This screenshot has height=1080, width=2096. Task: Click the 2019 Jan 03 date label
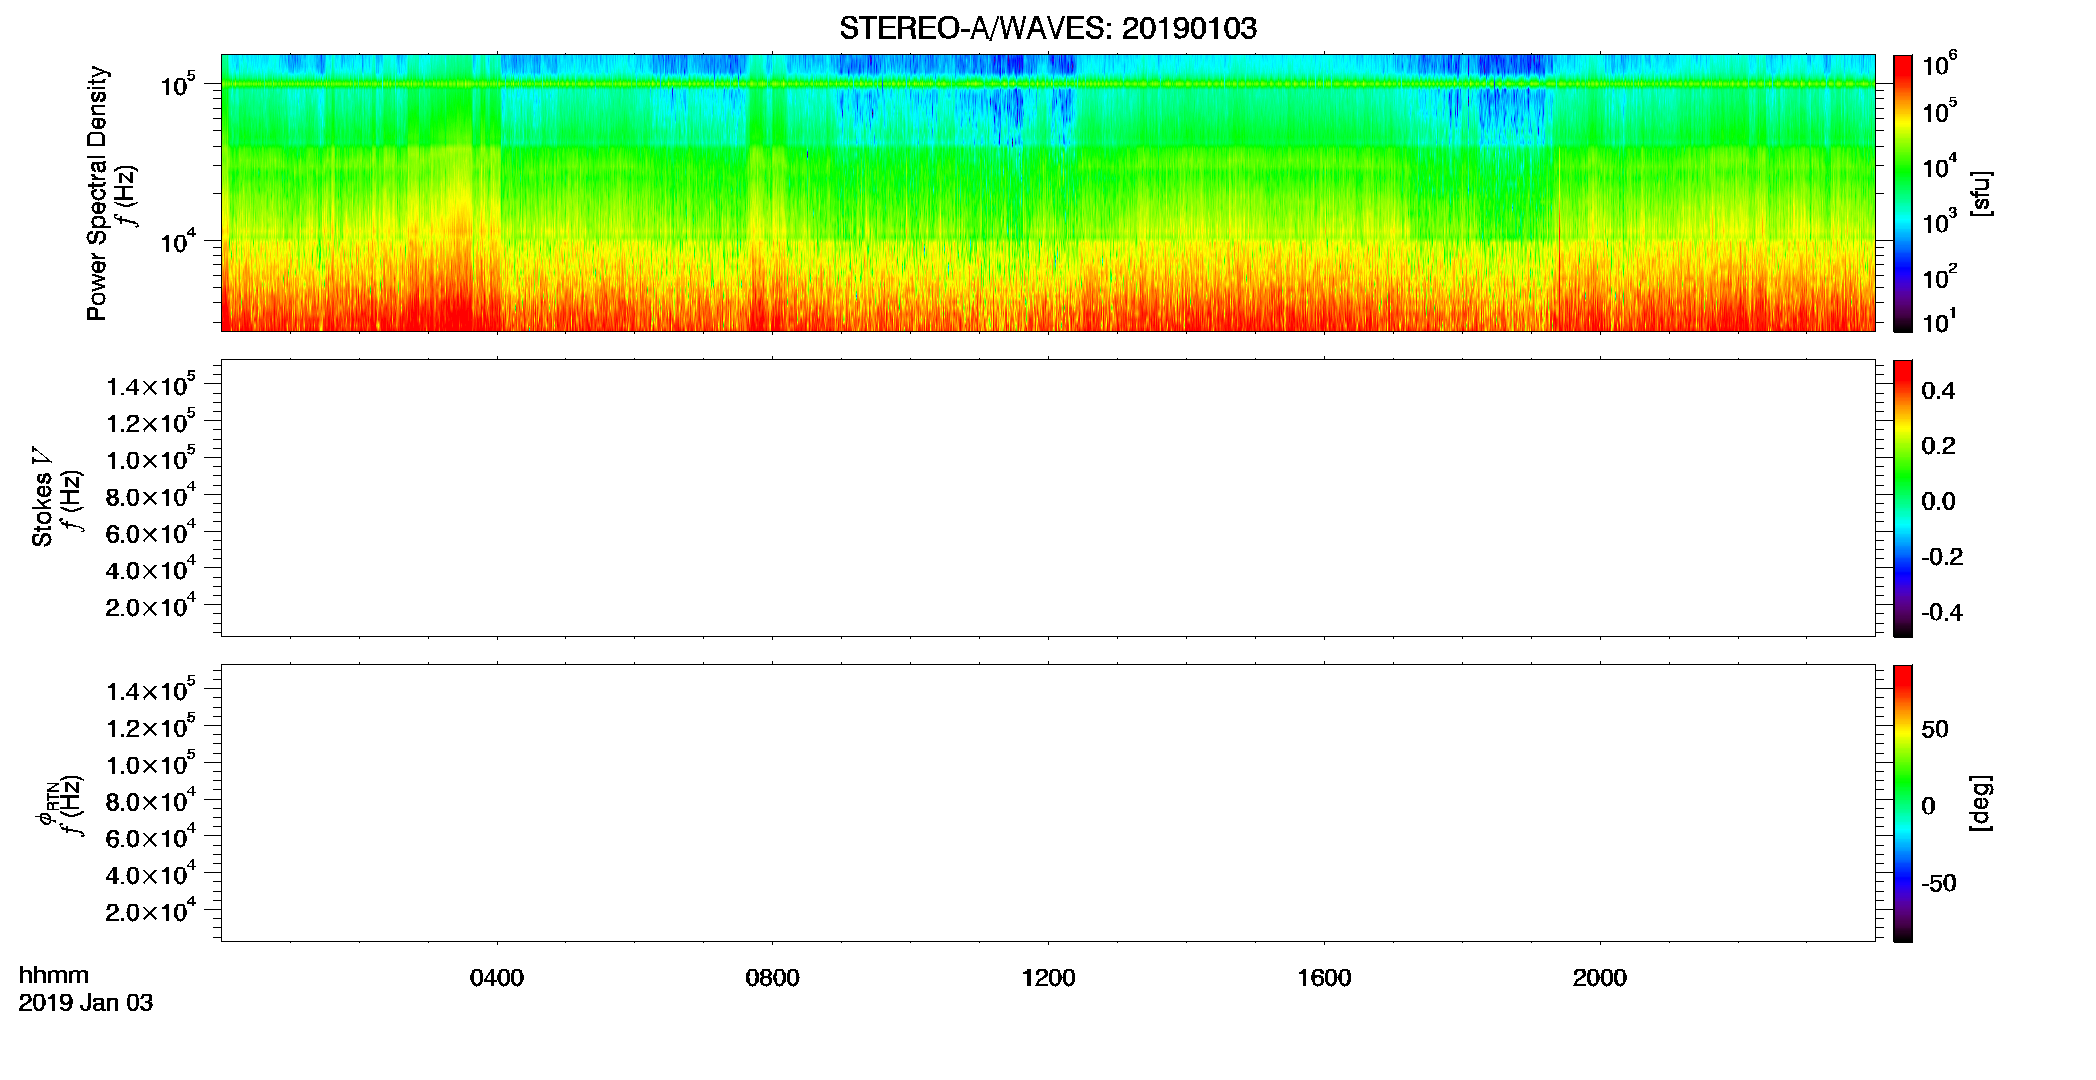pyautogui.click(x=86, y=1003)
